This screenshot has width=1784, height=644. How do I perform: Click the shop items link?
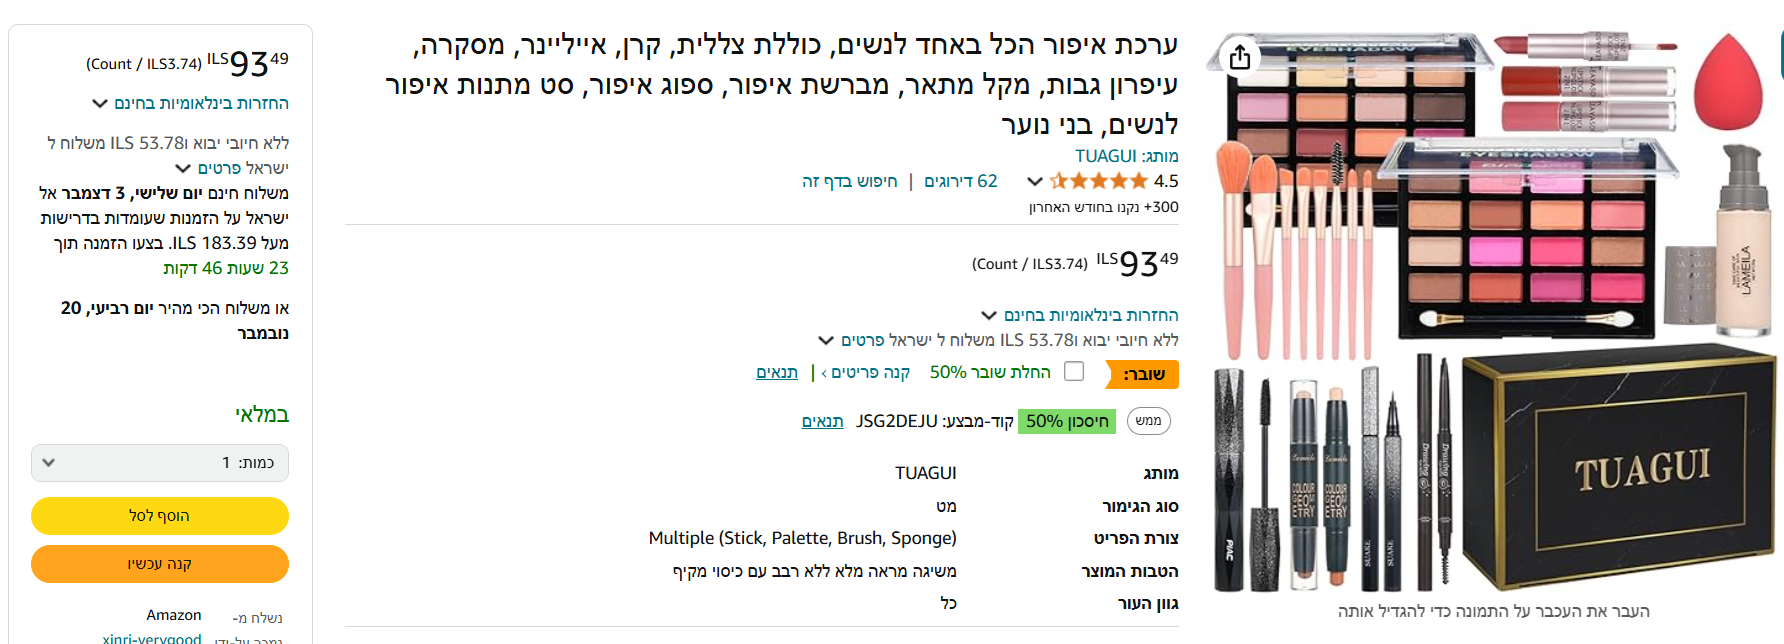[x=866, y=372]
